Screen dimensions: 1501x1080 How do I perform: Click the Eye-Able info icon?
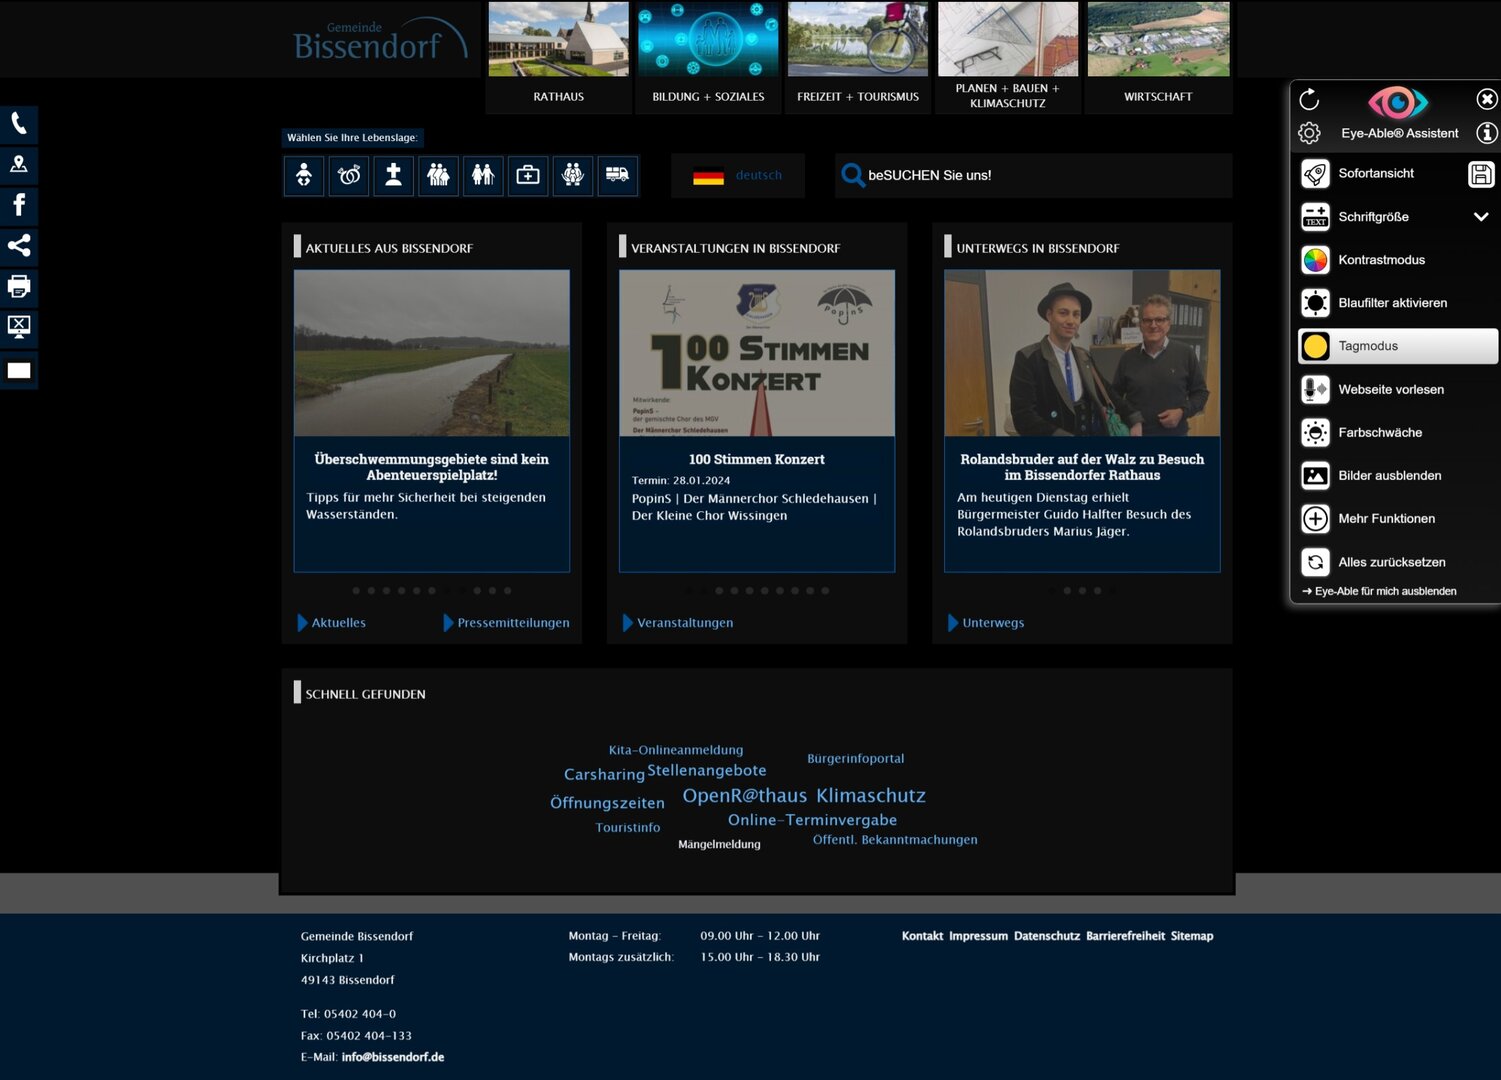tap(1487, 133)
